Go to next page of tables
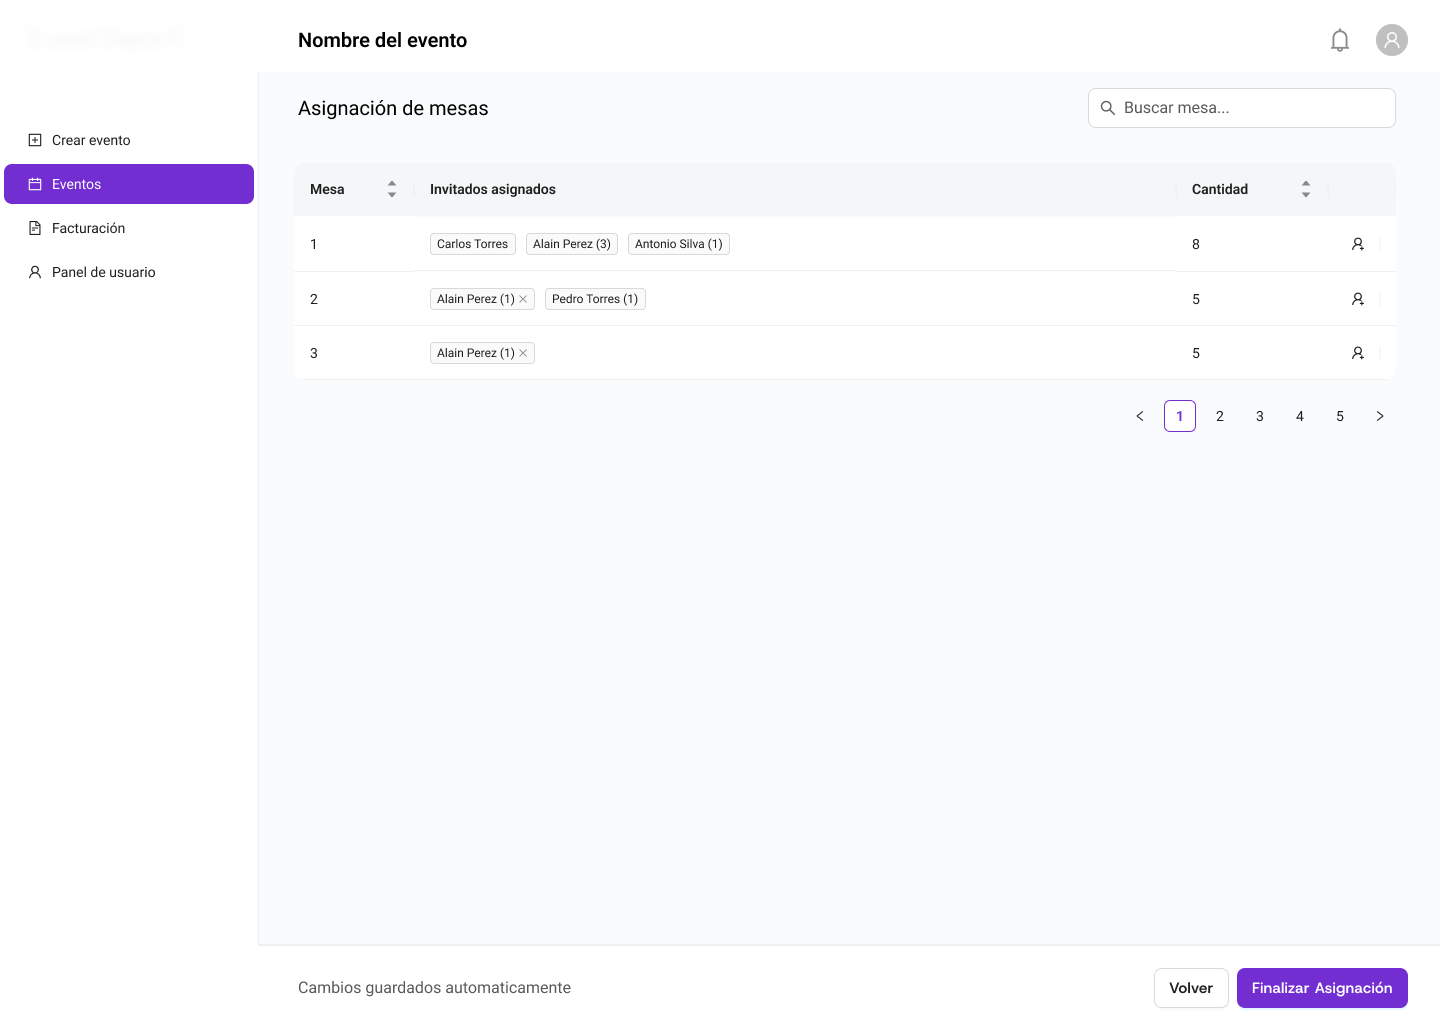Screen dimensions: 1440x1024 pyautogui.click(x=1379, y=416)
